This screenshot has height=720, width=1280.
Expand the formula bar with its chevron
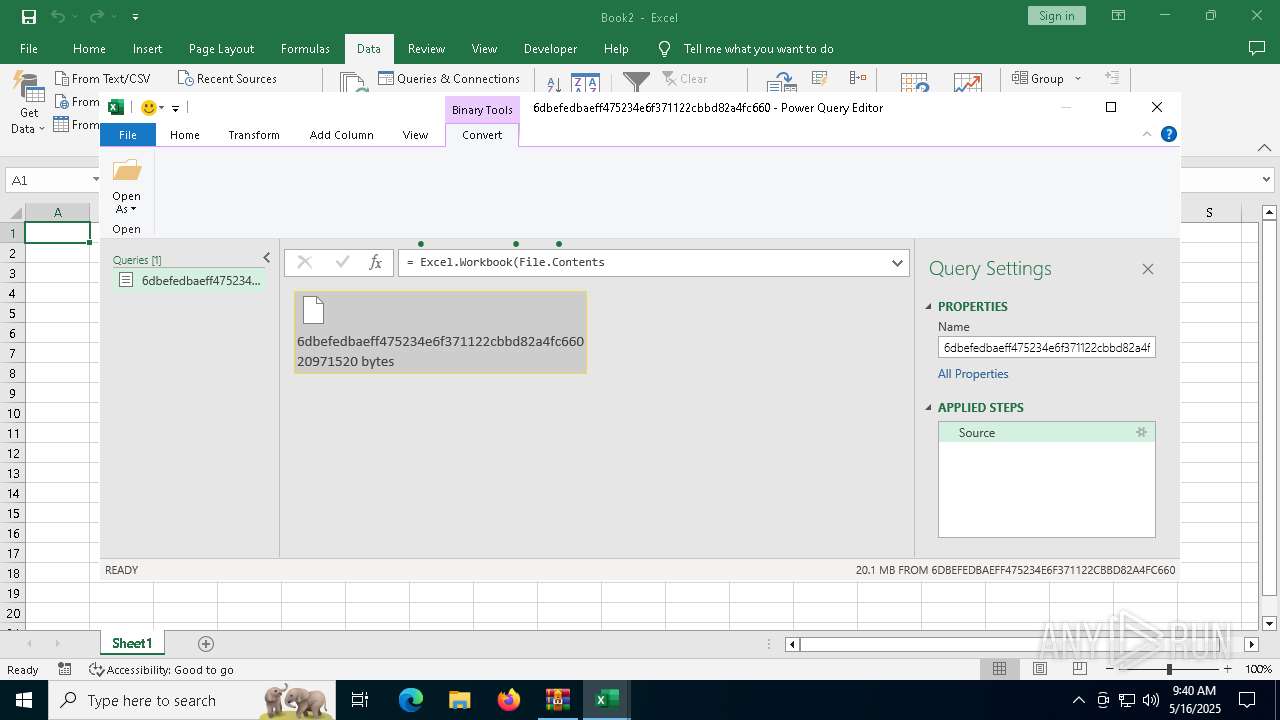[898, 262]
